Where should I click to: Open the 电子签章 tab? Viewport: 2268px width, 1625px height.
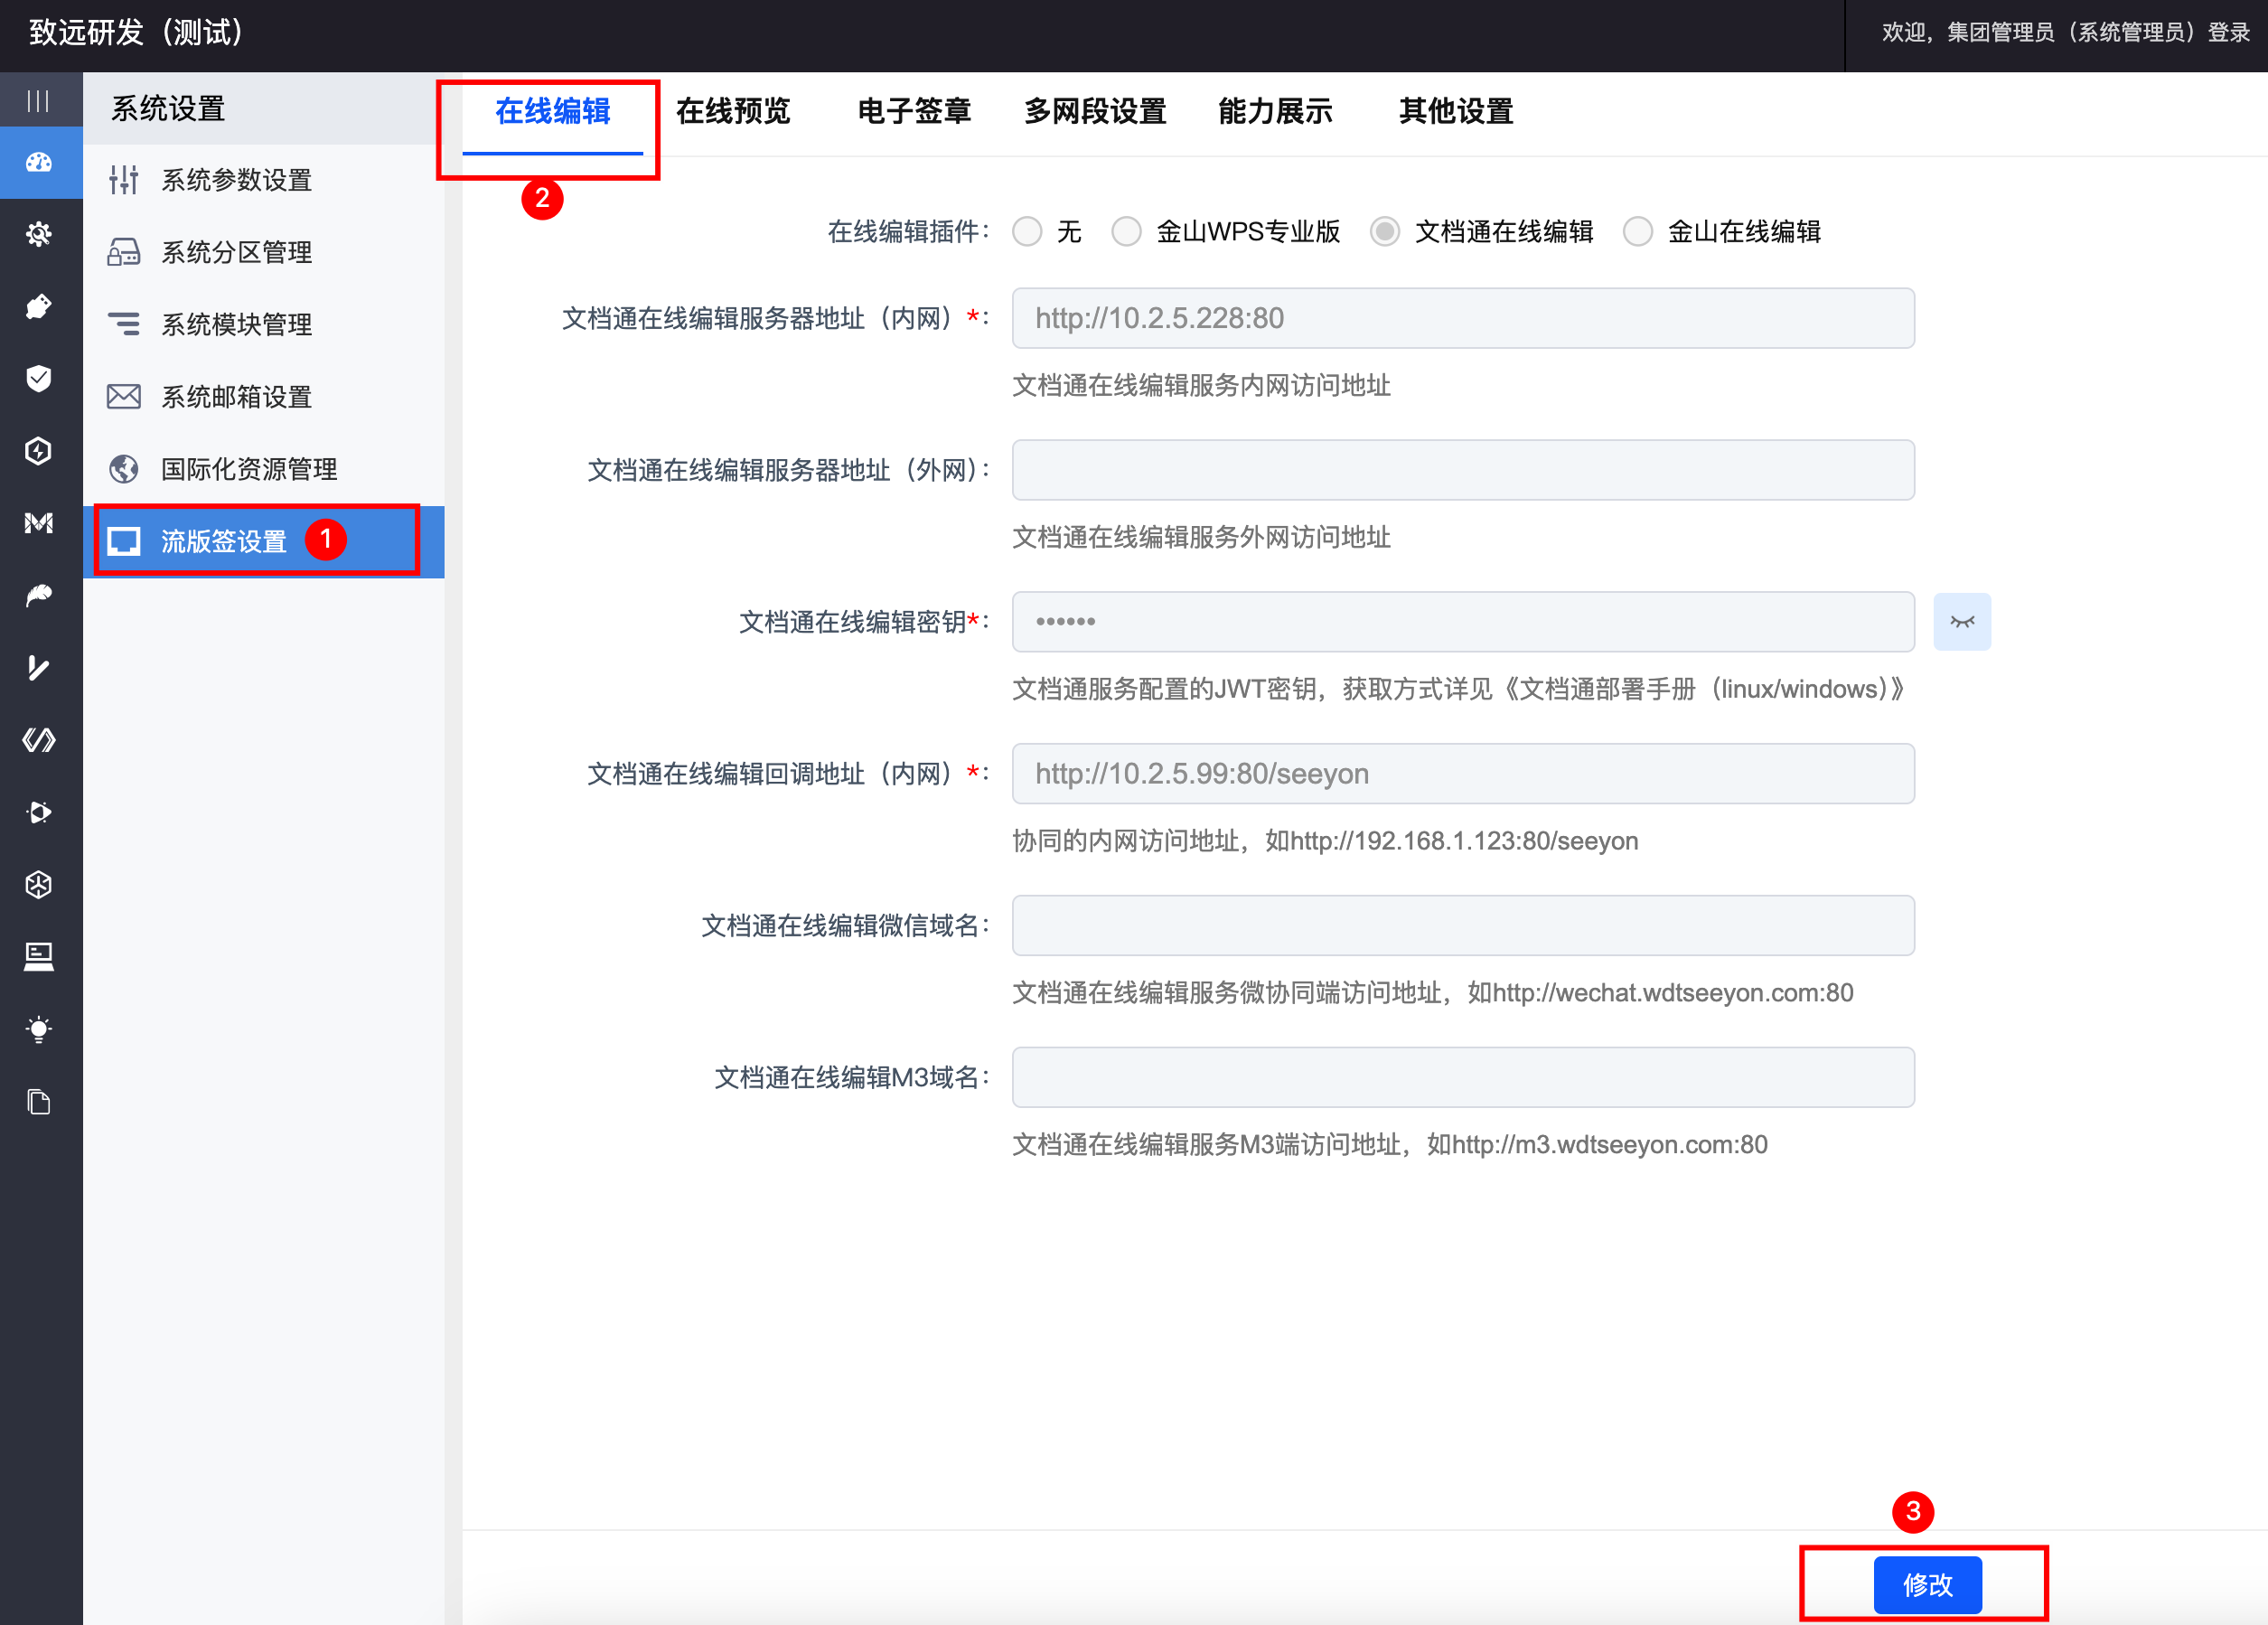[914, 111]
